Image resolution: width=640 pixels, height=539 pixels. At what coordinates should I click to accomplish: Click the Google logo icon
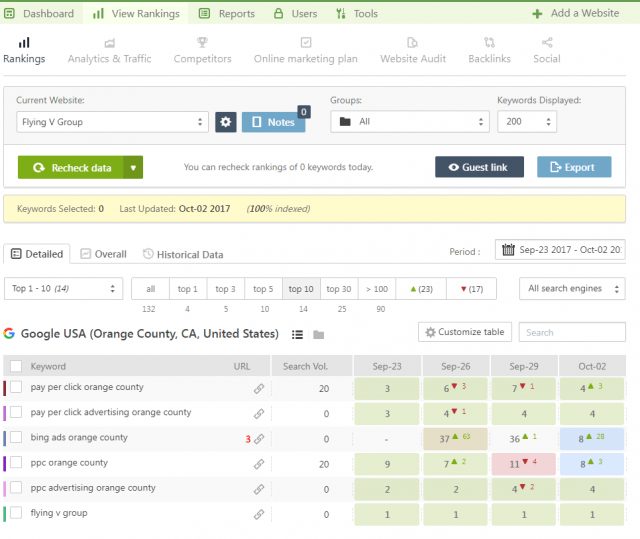tap(9, 333)
